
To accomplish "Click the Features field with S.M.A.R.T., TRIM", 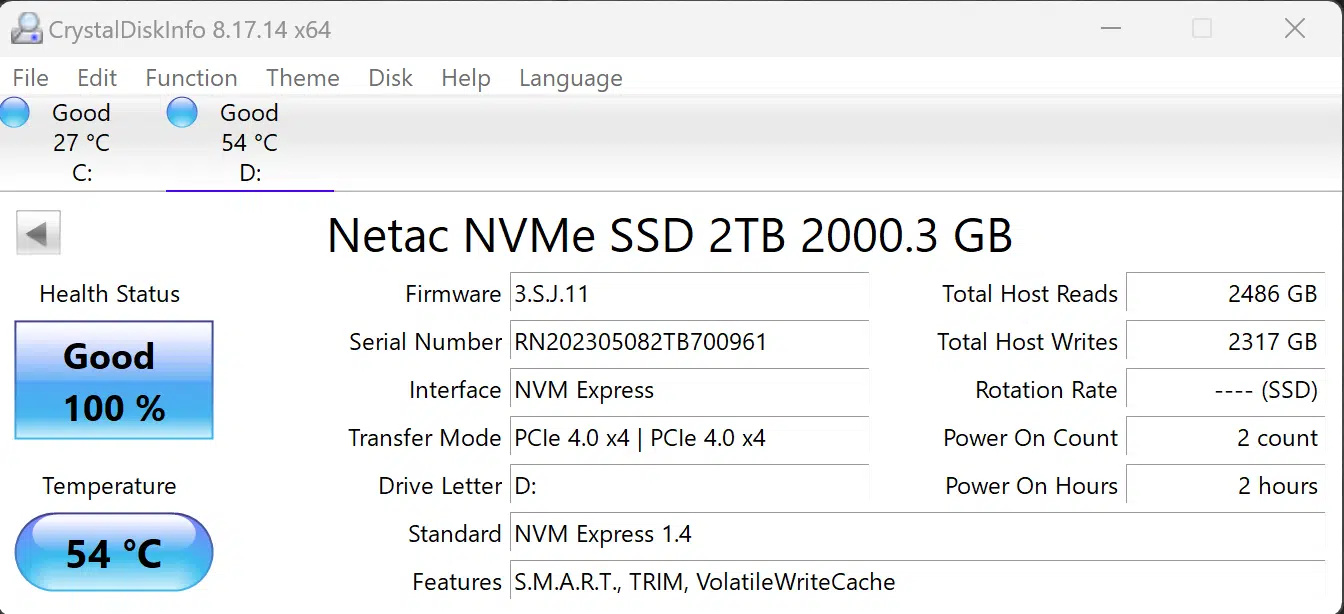I will [x=917, y=582].
